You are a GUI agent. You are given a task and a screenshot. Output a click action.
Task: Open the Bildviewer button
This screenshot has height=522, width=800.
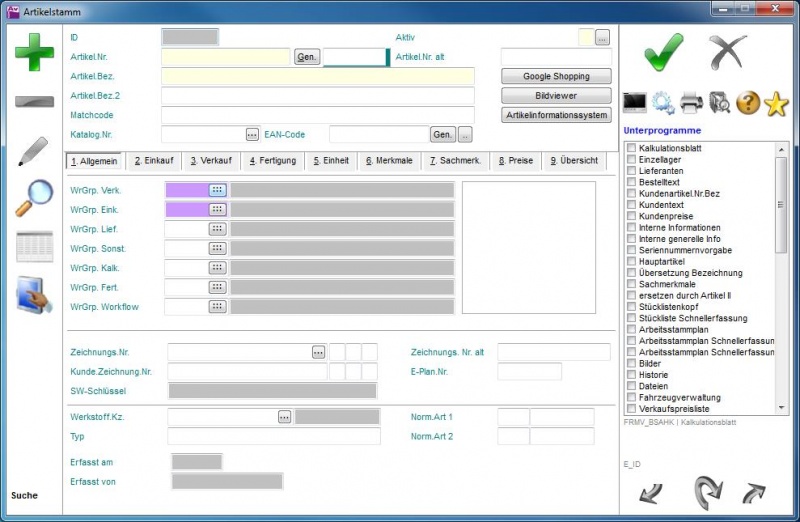pos(556,96)
